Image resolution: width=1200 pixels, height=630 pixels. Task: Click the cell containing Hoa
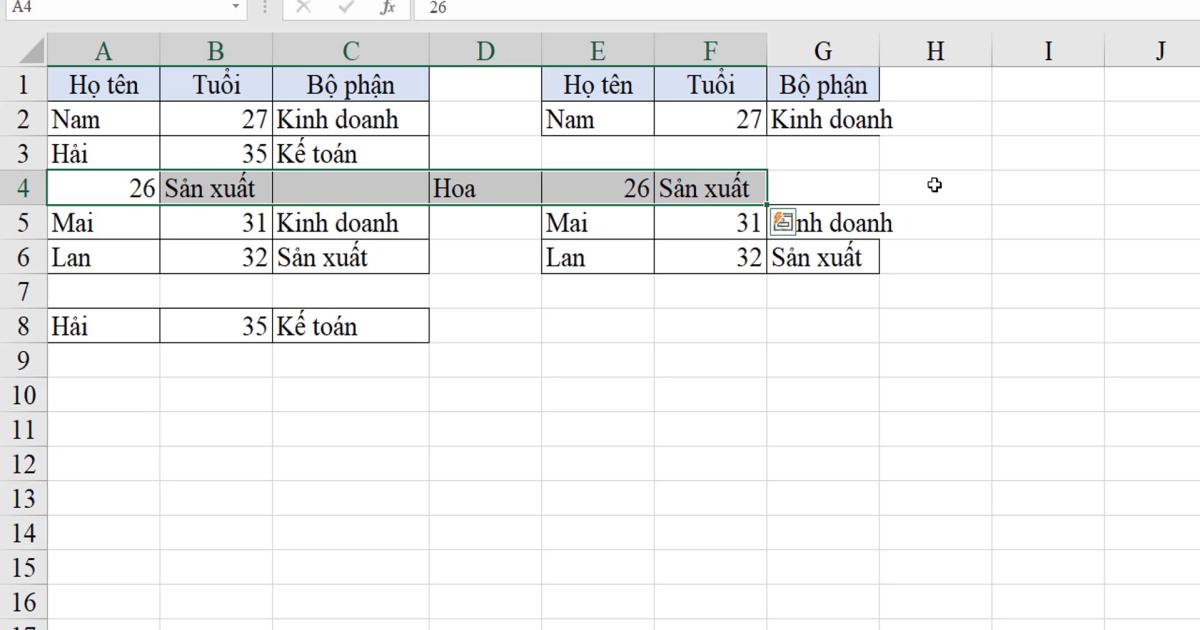coord(484,187)
